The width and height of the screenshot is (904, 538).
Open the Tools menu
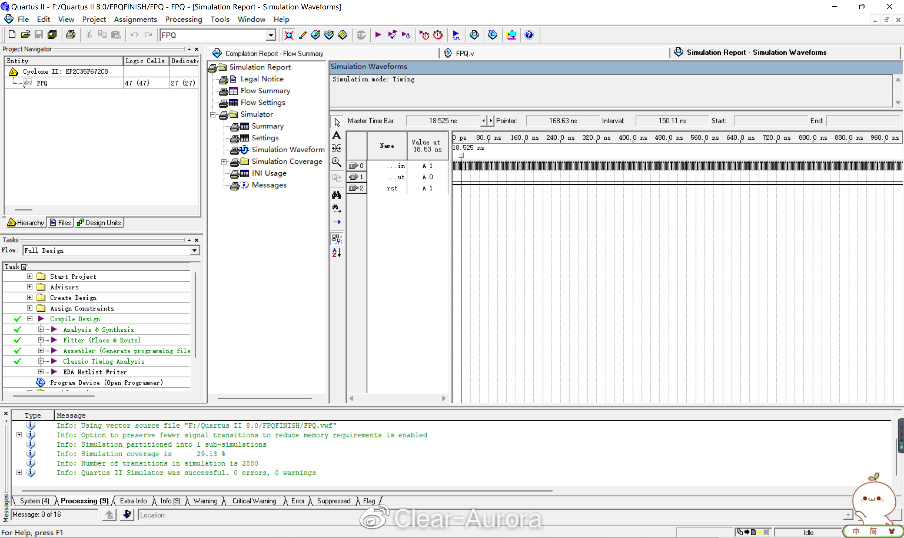220,19
